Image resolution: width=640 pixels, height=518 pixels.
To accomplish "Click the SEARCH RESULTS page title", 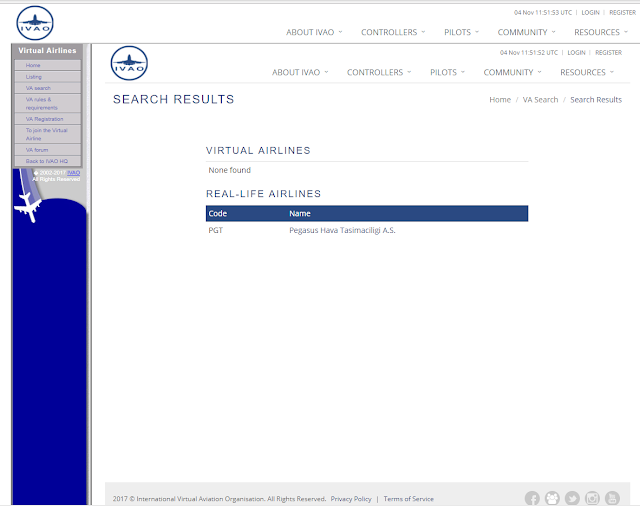I will click(x=174, y=99).
